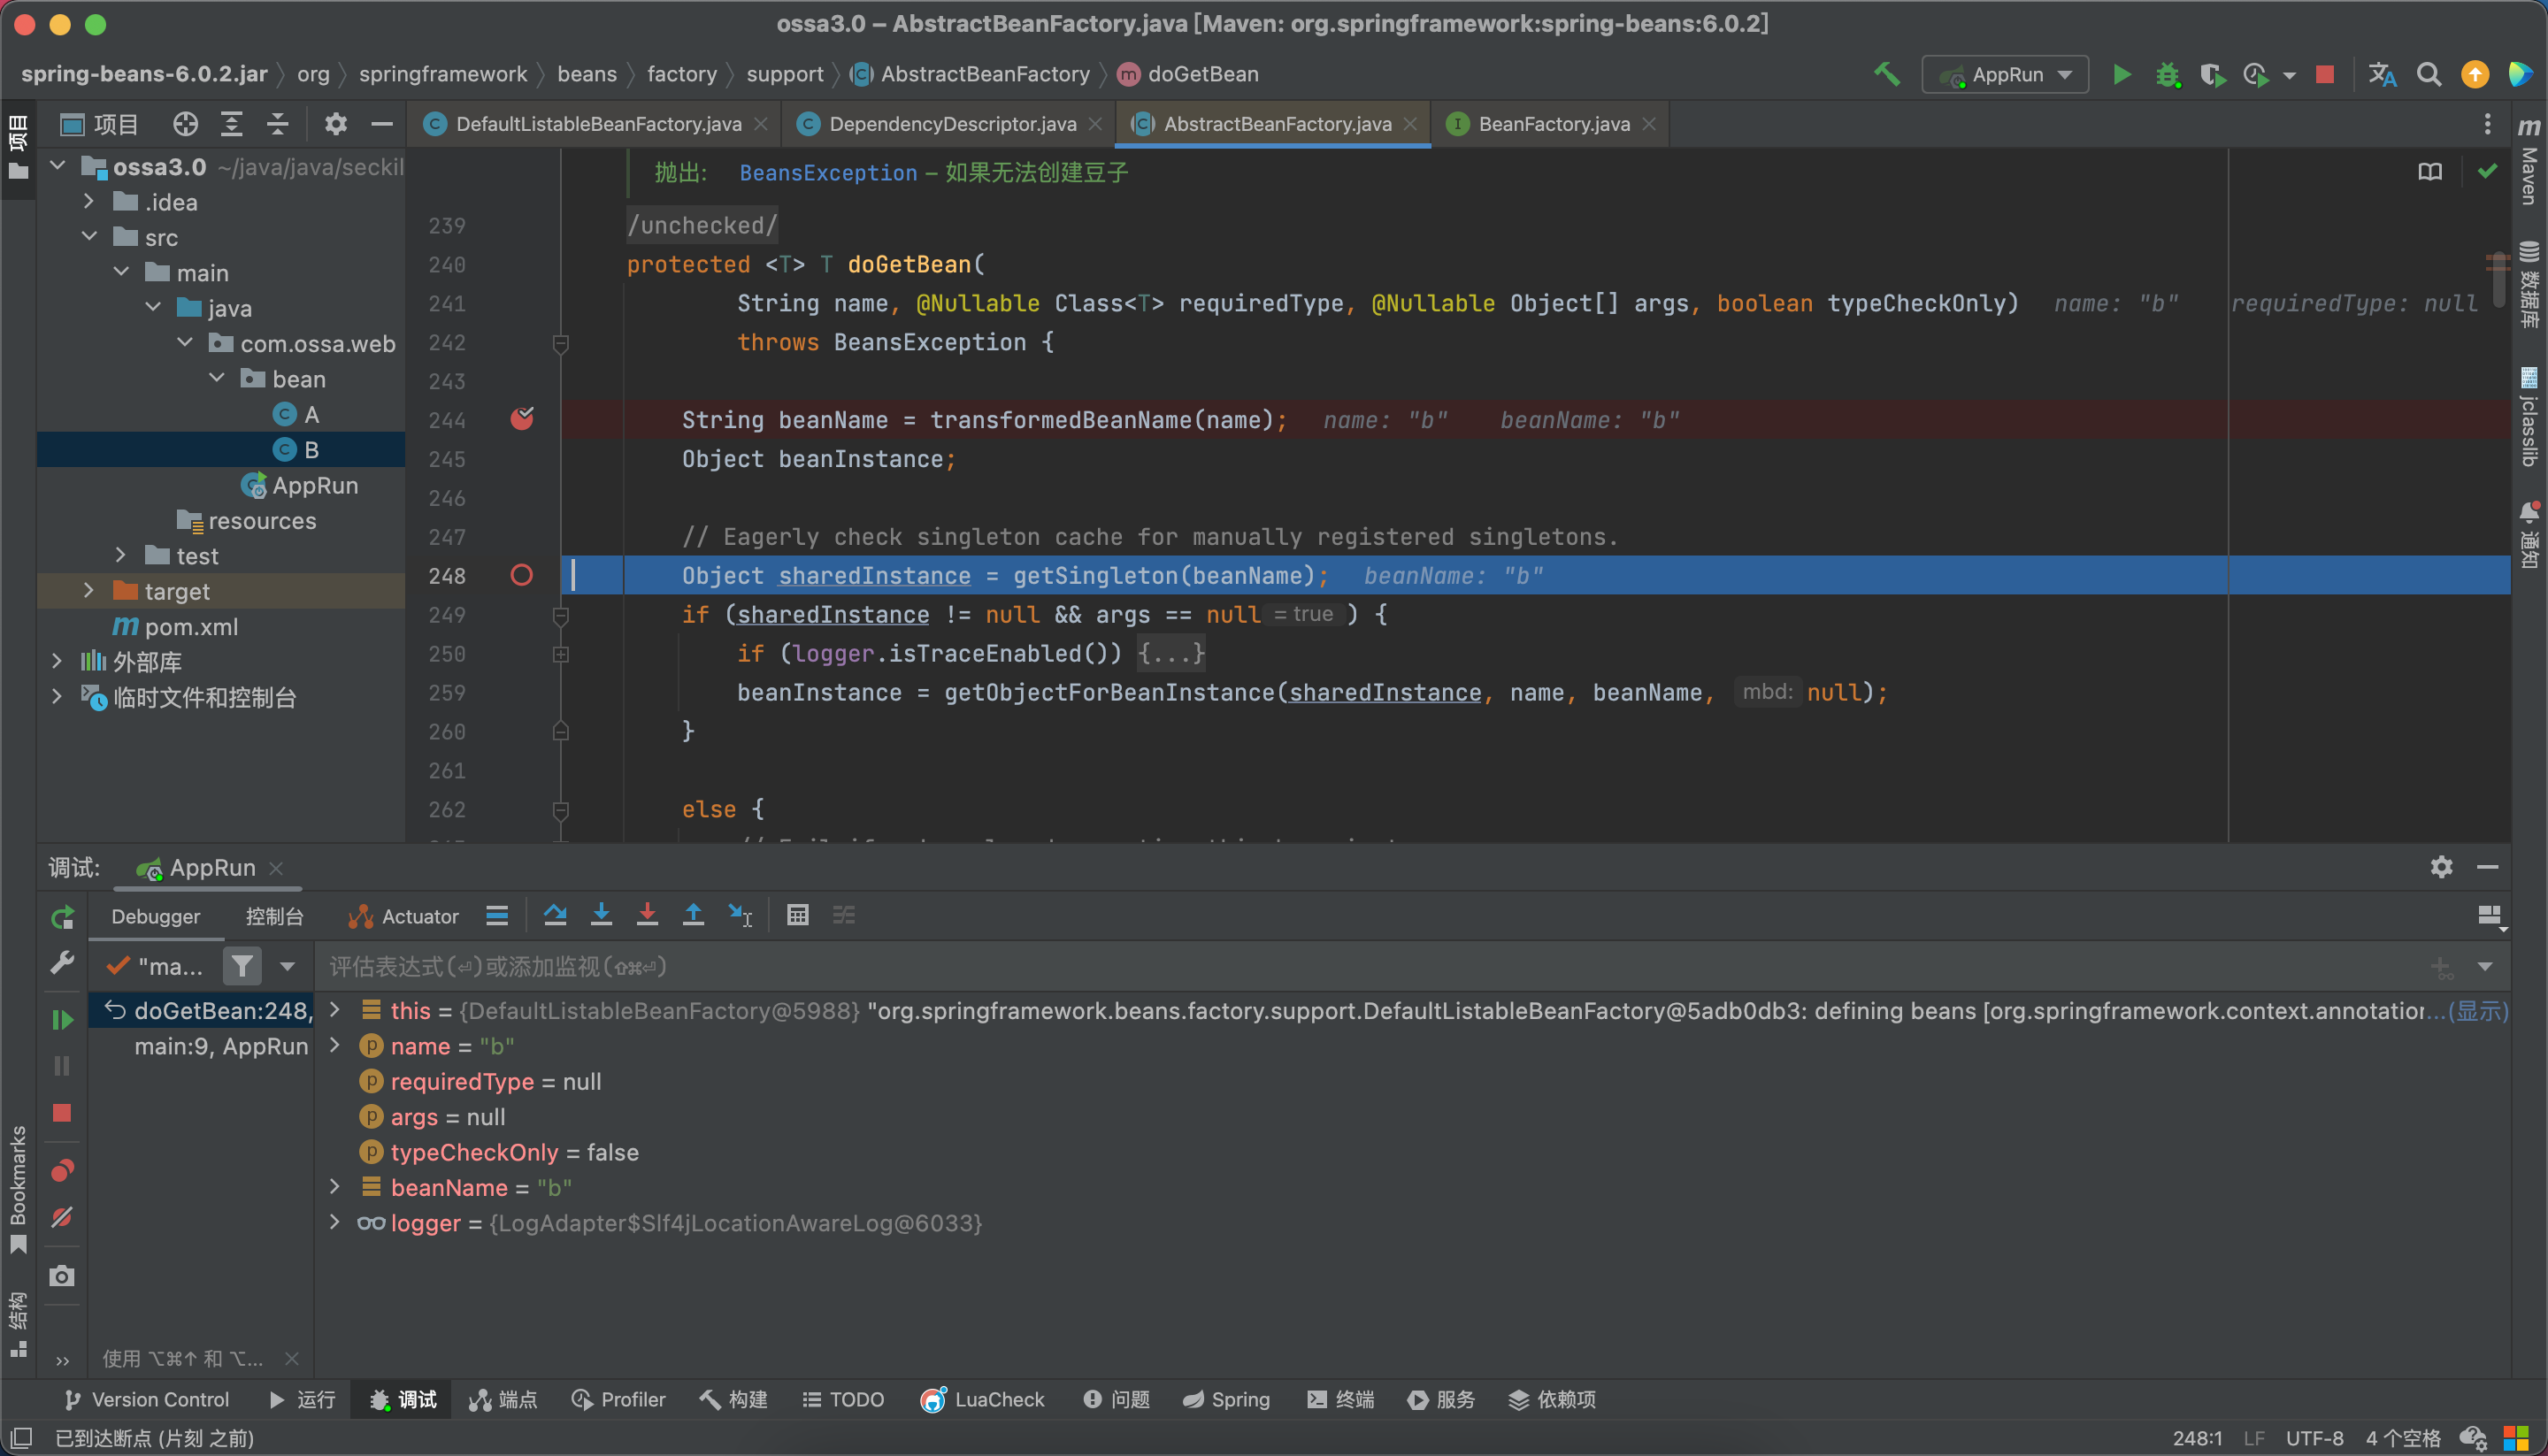The image size is (2548, 1456).
Task: Open Project panel settings gear
Action: click(336, 124)
